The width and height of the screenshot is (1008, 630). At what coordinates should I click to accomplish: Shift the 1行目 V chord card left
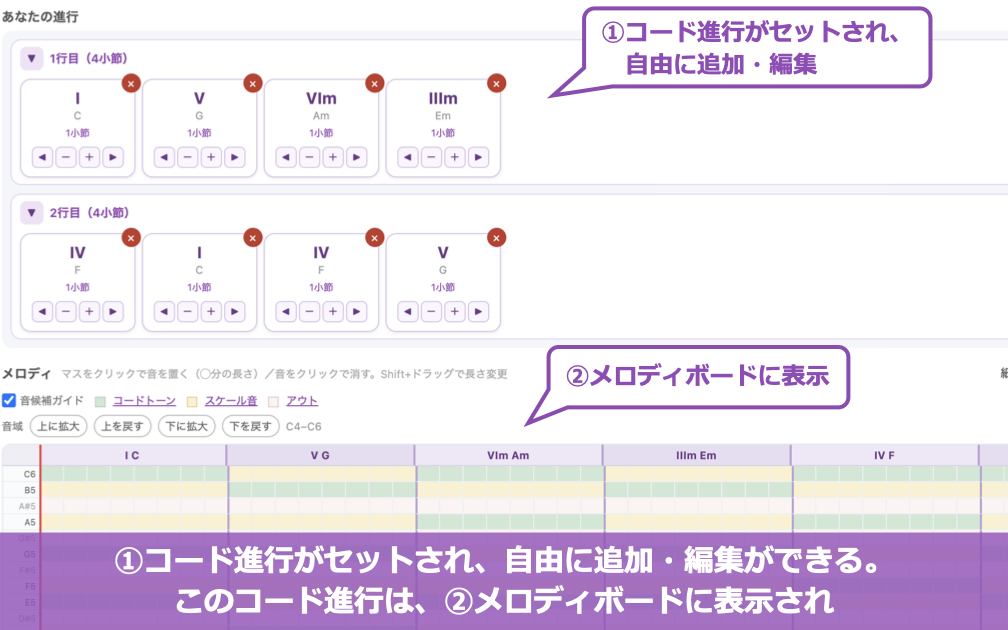[164, 158]
